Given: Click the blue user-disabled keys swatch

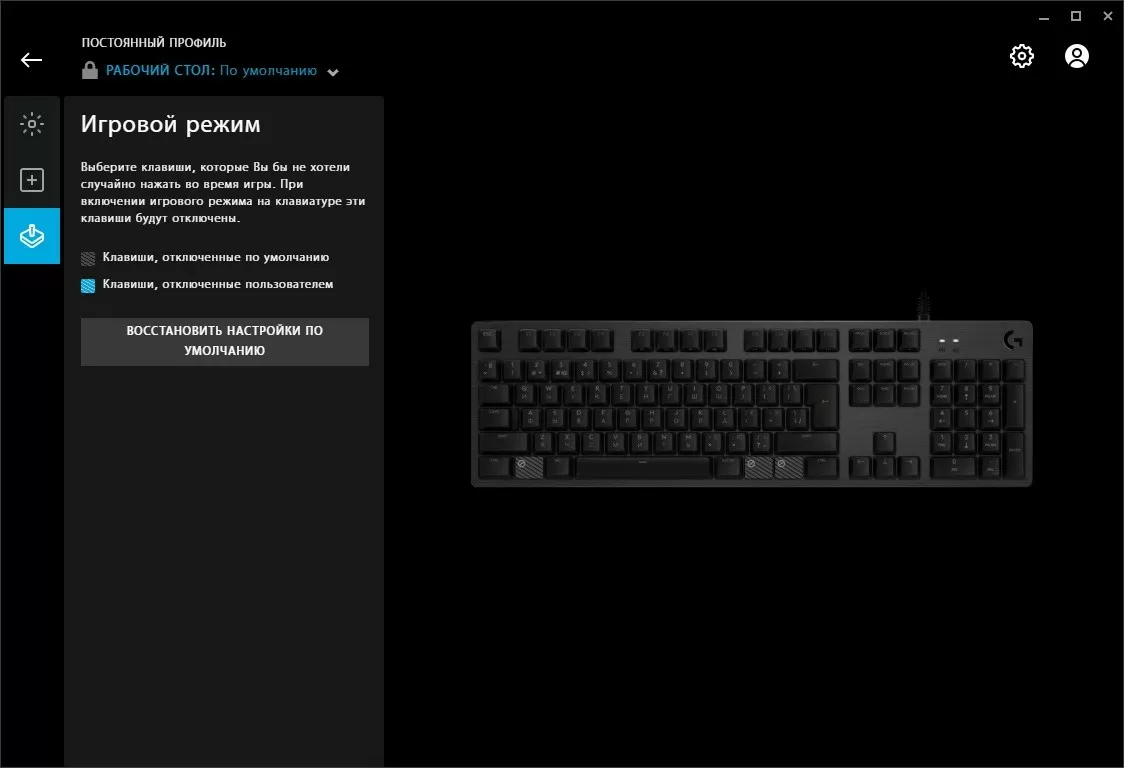Looking at the screenshot, I should click(88, 285).
